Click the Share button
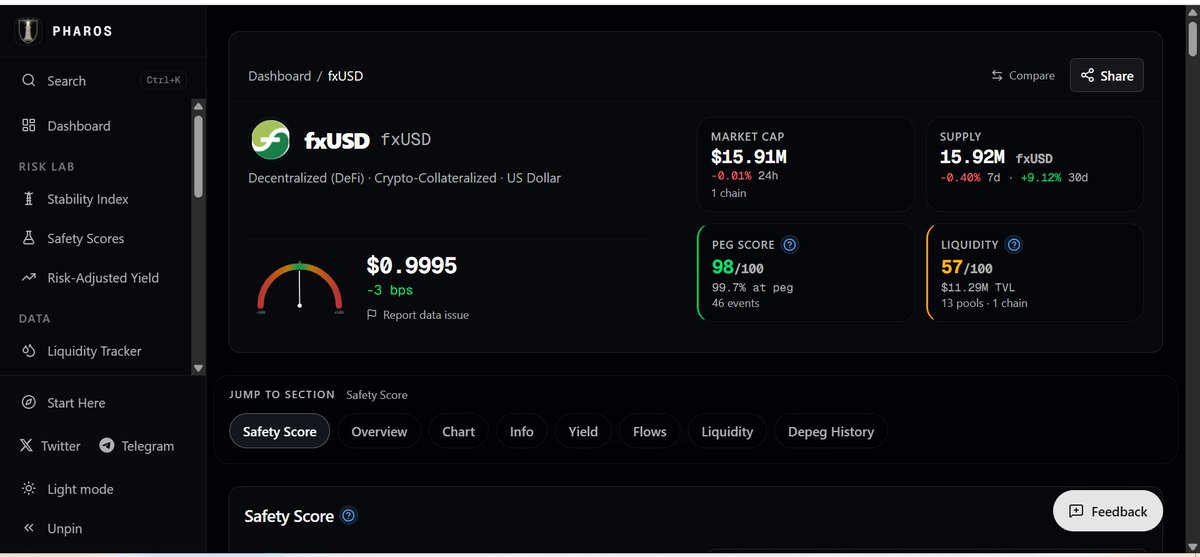This screenshot has width=1200, height=557. coord(1106,76)
